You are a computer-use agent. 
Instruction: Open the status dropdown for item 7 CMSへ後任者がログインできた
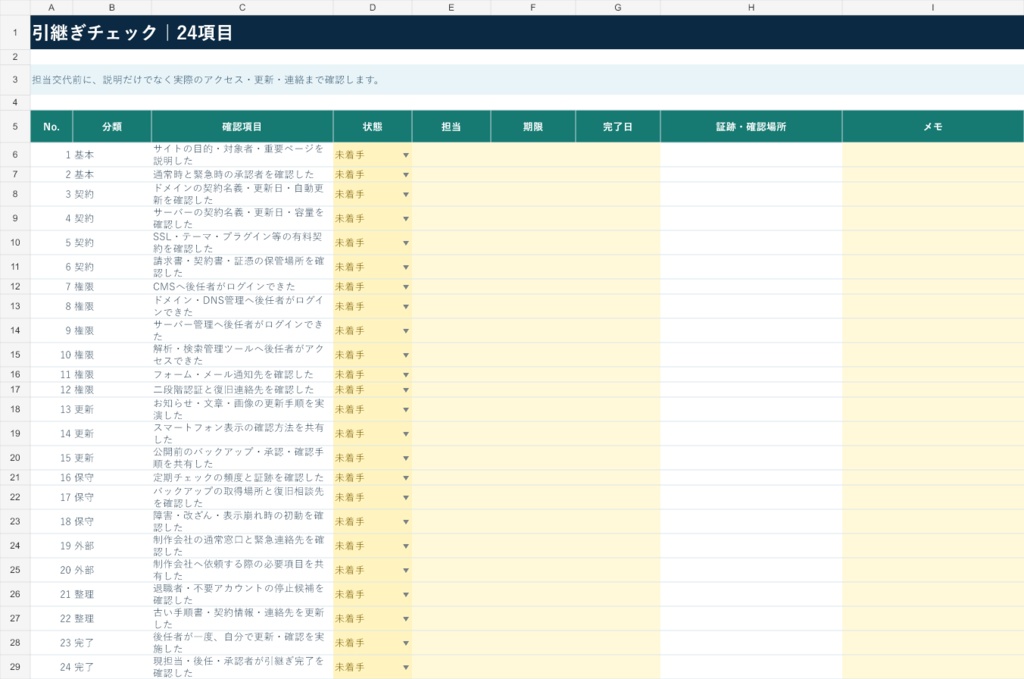coord(406,287)
